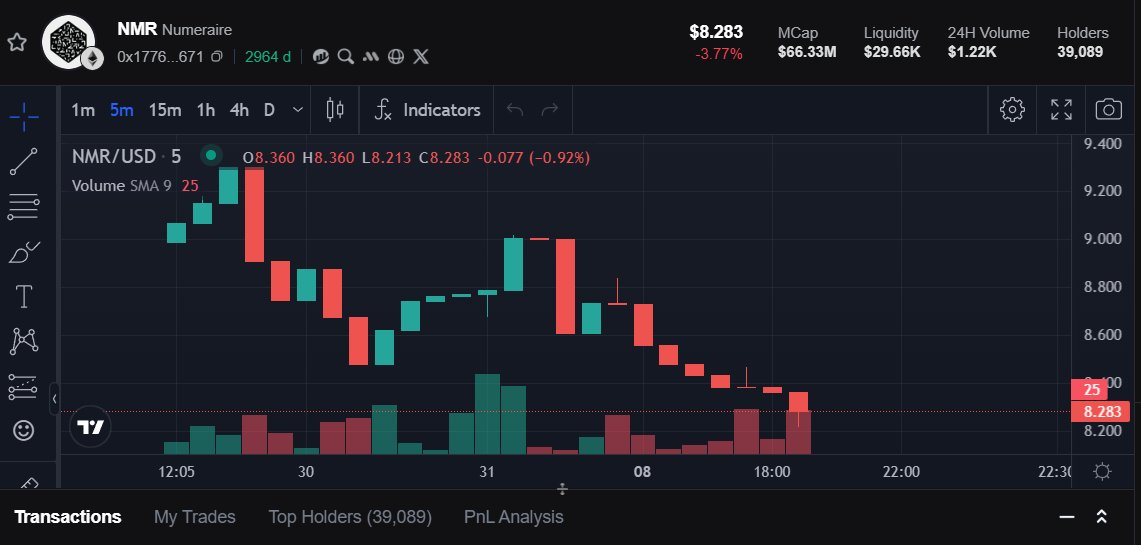
Task: Click the Holders 39,089 value
Action: (1080, 52)
